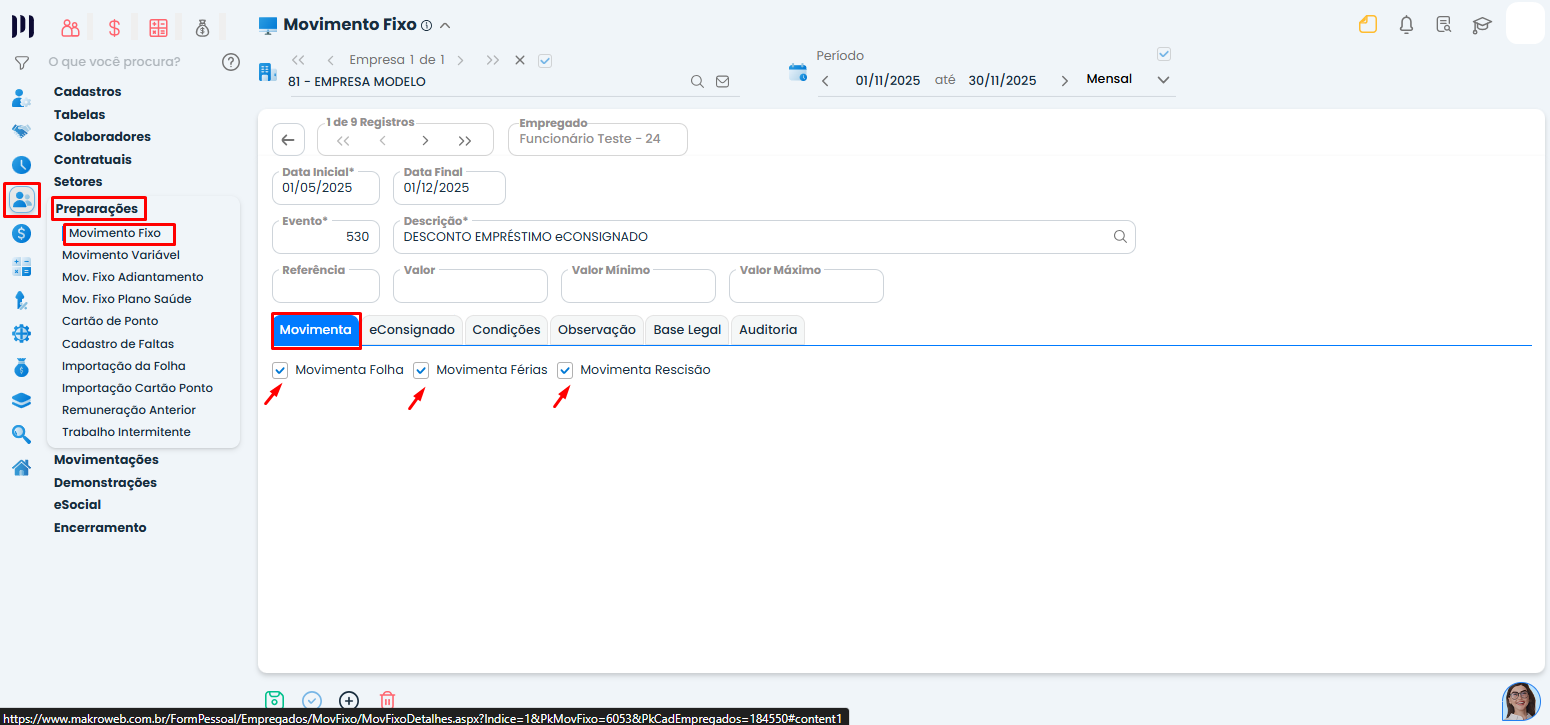Open the notifications bell icon

pos(1406,25)
